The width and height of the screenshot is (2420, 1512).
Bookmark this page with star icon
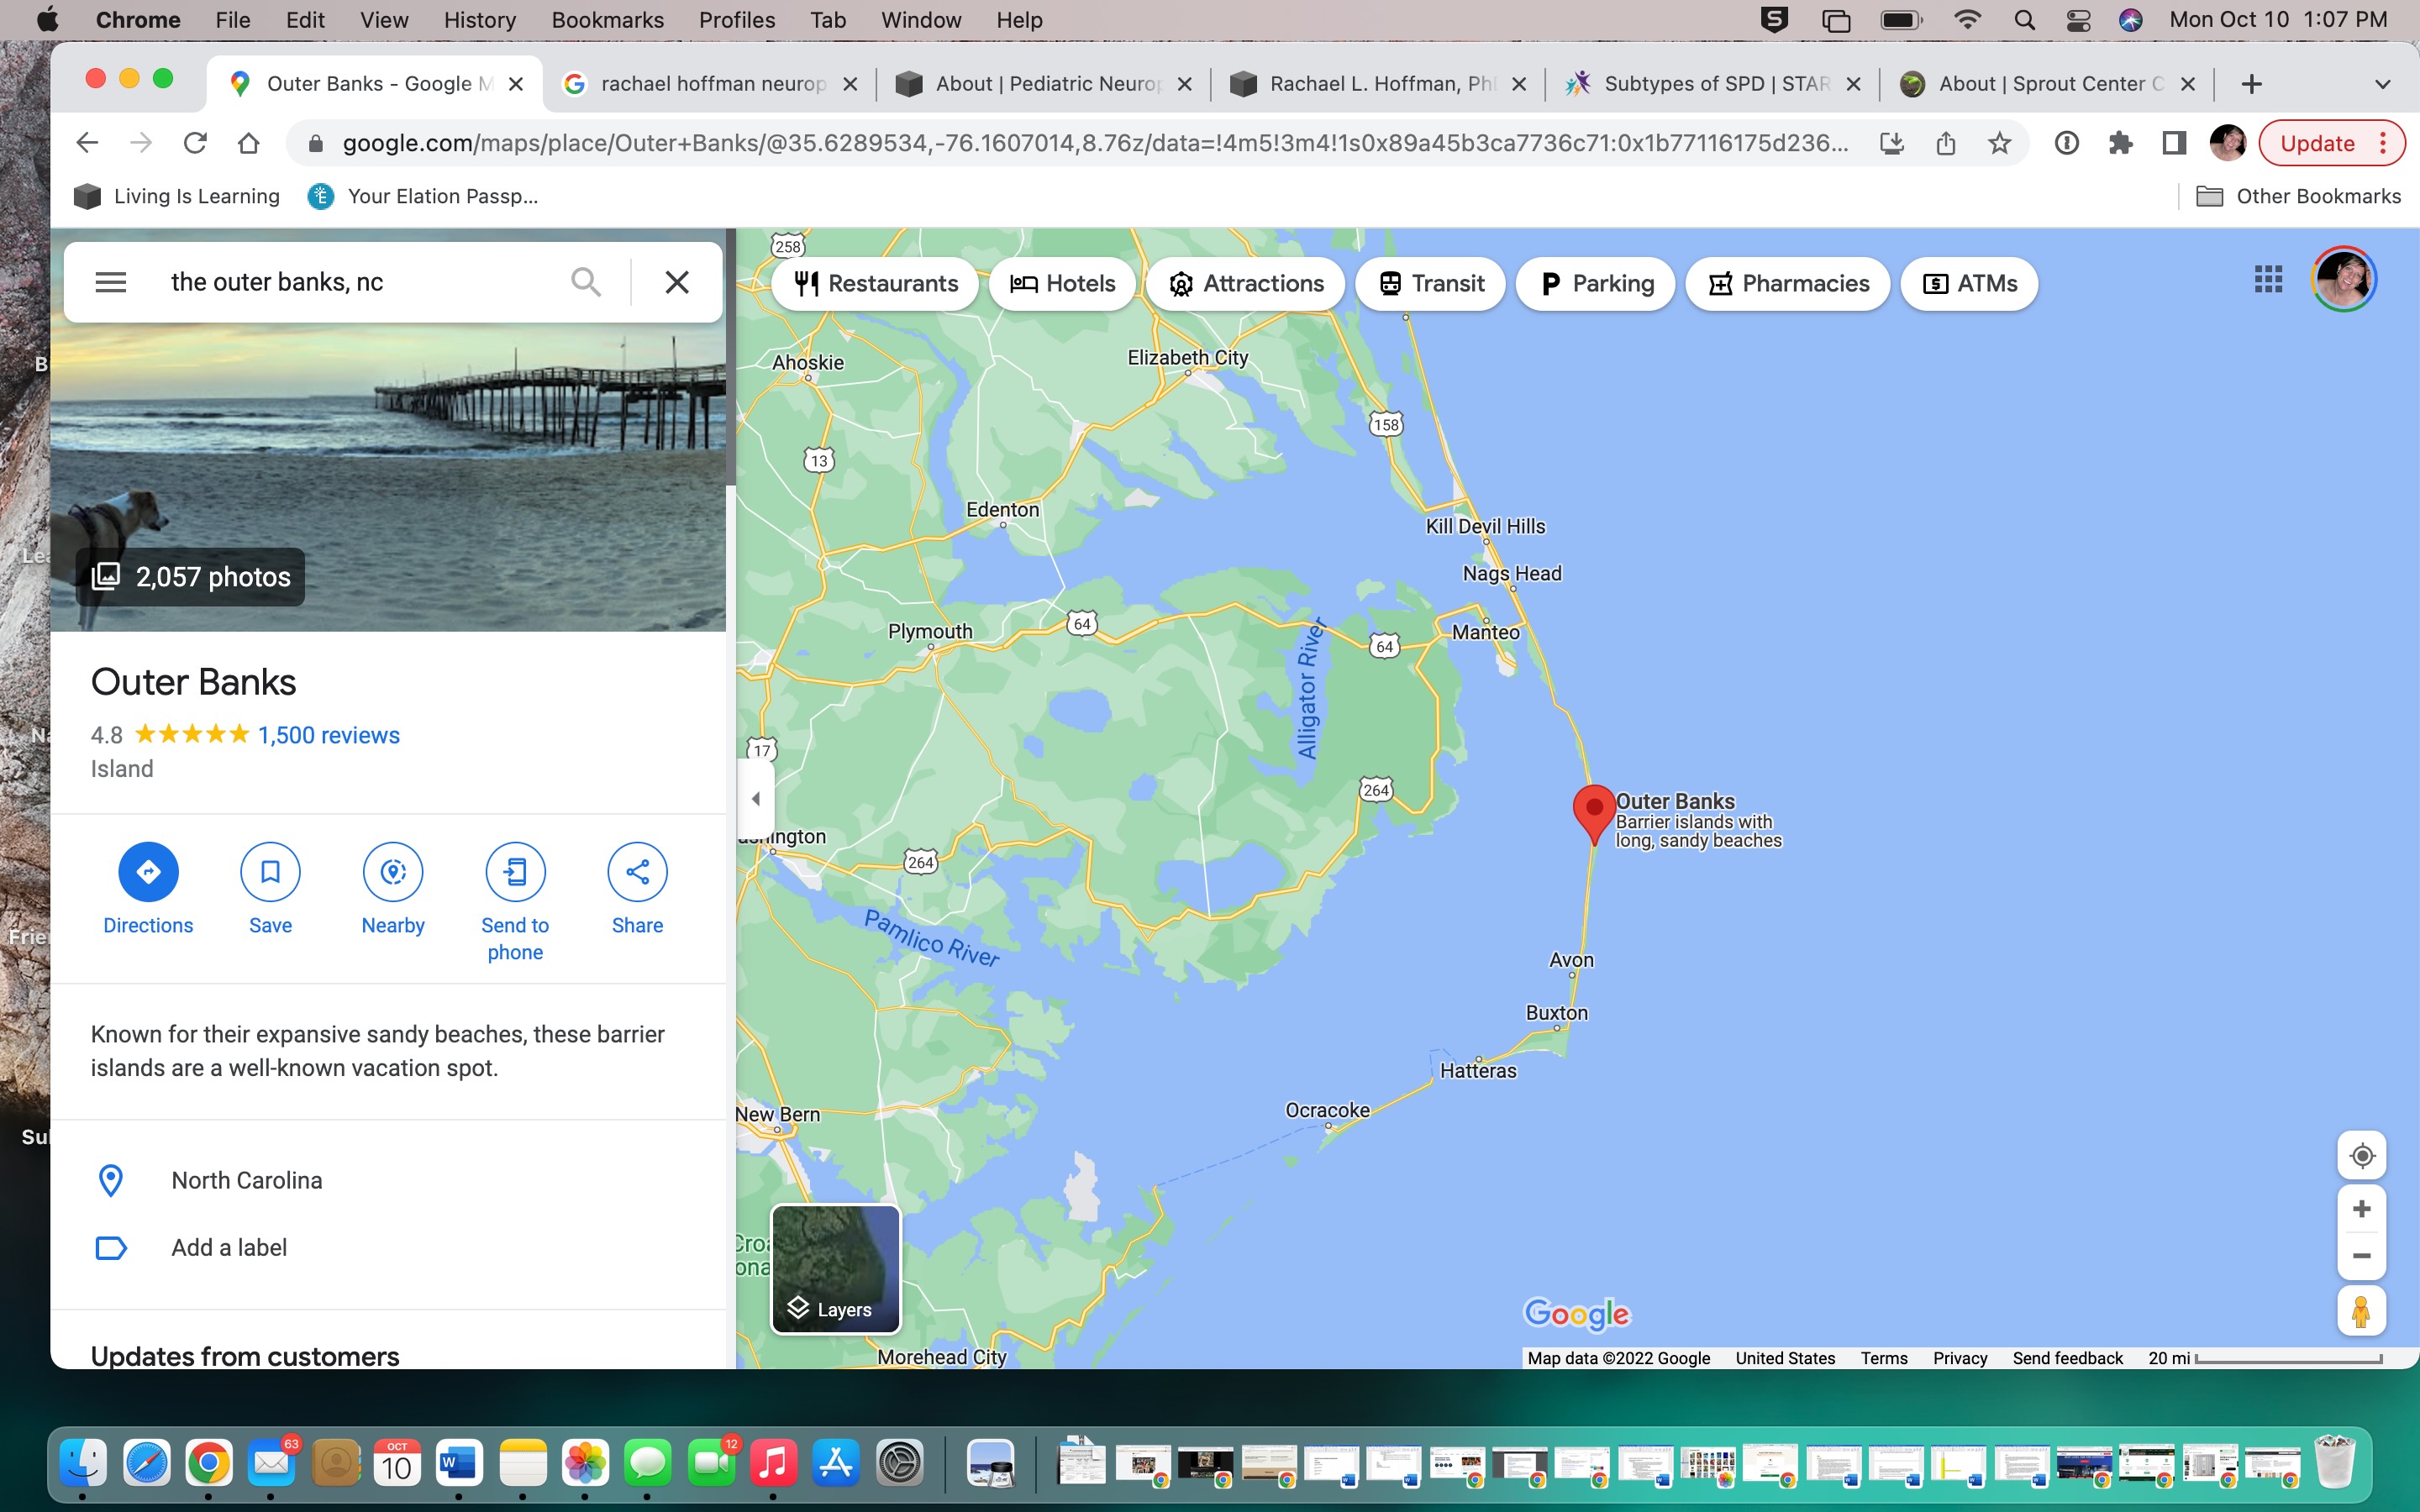[x=1999, y=143]
